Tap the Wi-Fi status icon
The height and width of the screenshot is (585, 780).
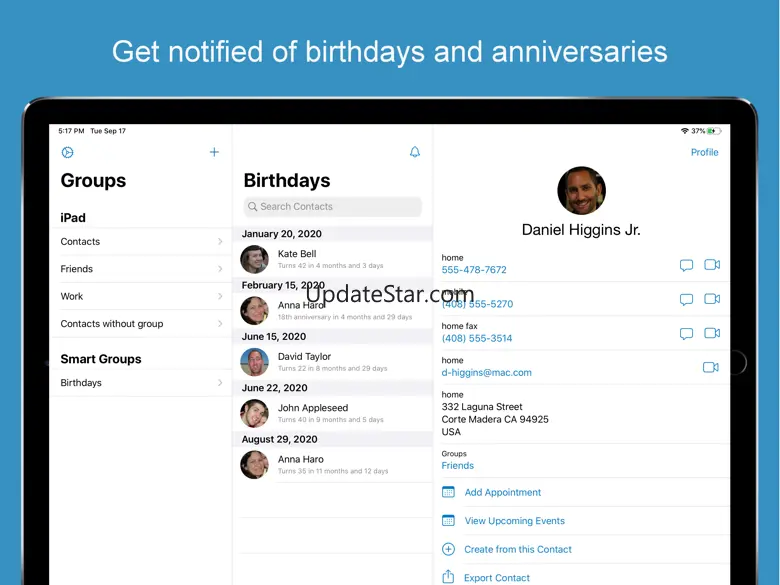[x=685, y=131]
